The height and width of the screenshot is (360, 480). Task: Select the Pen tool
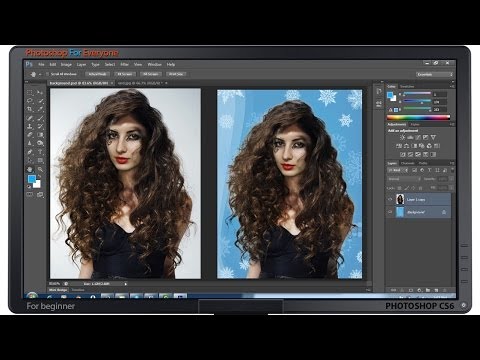[30, 152]
